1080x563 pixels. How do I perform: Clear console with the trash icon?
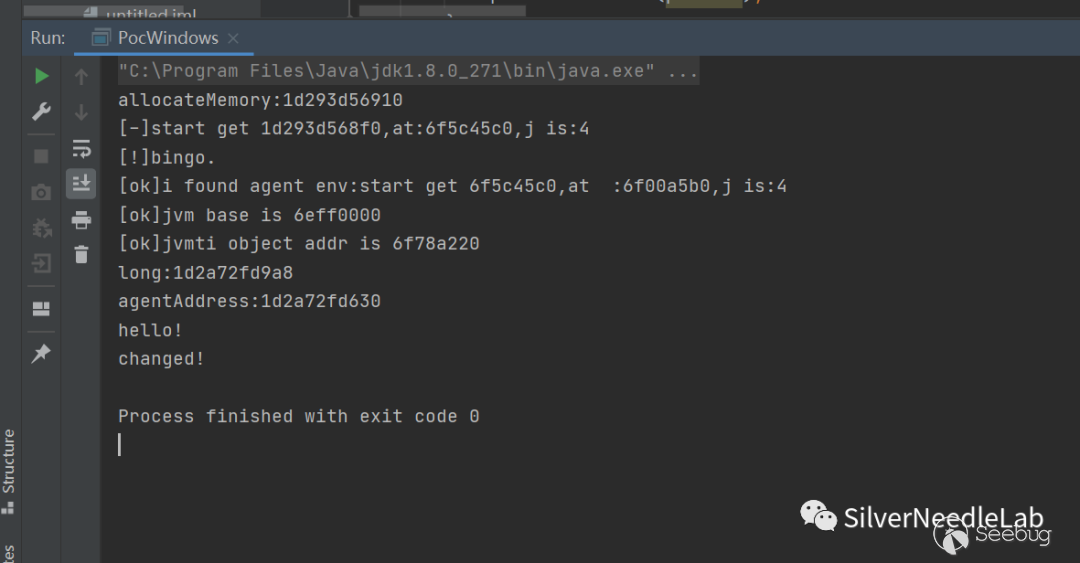[81, 255]
